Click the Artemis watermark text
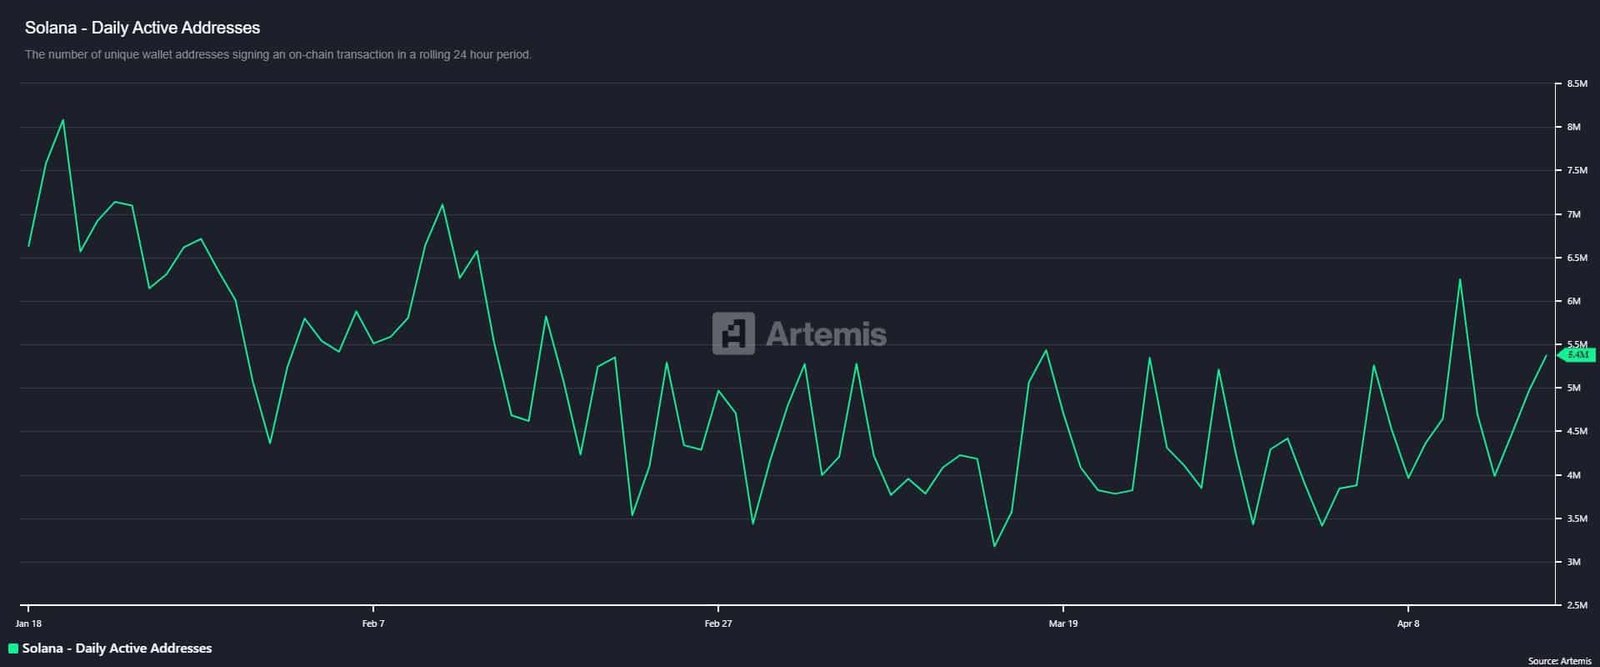 tap(826, 334)
